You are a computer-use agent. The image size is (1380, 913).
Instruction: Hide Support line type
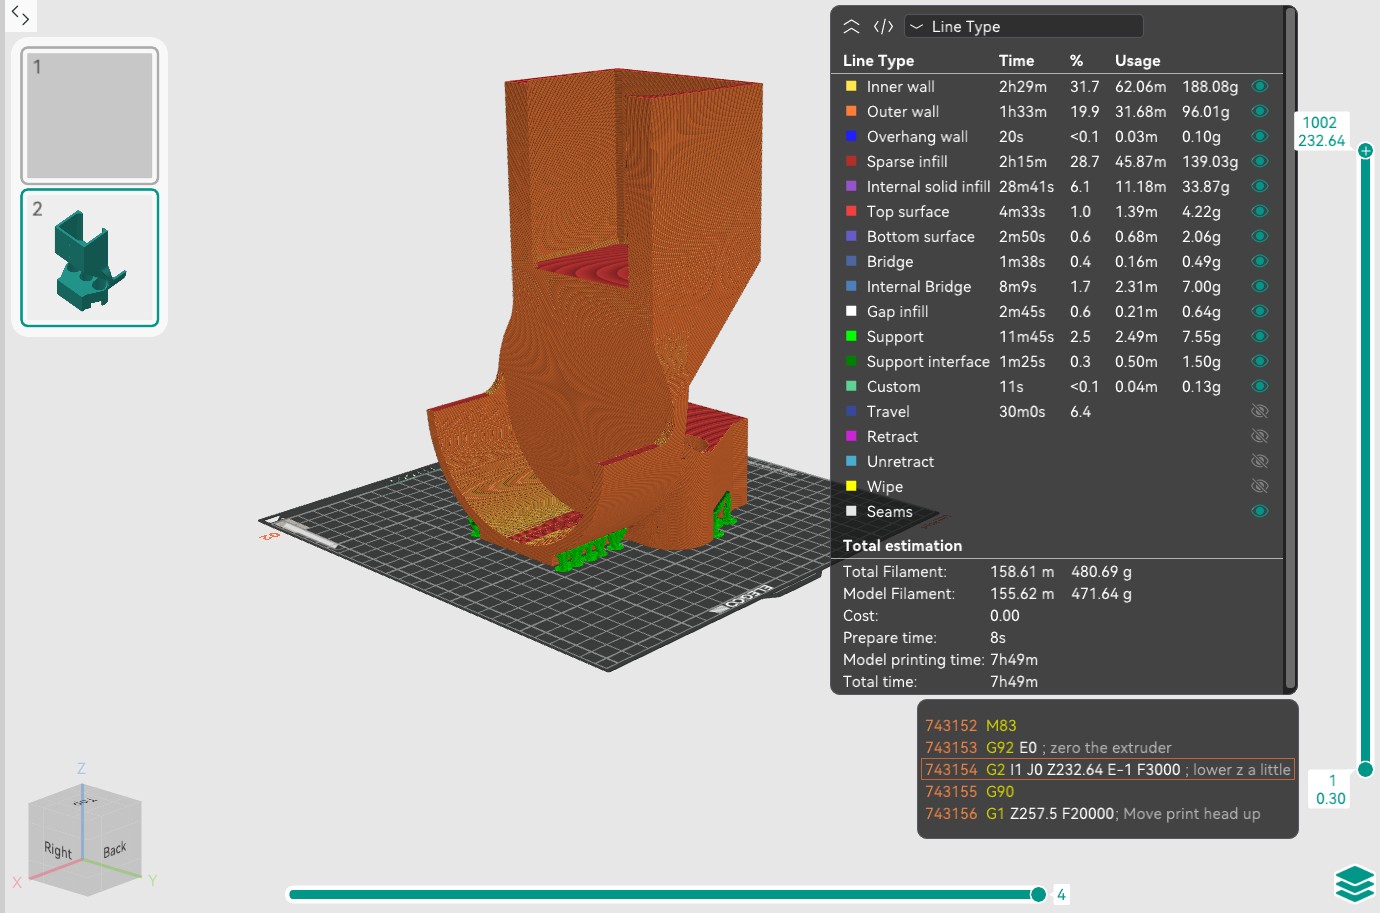tap(1260, 336)
